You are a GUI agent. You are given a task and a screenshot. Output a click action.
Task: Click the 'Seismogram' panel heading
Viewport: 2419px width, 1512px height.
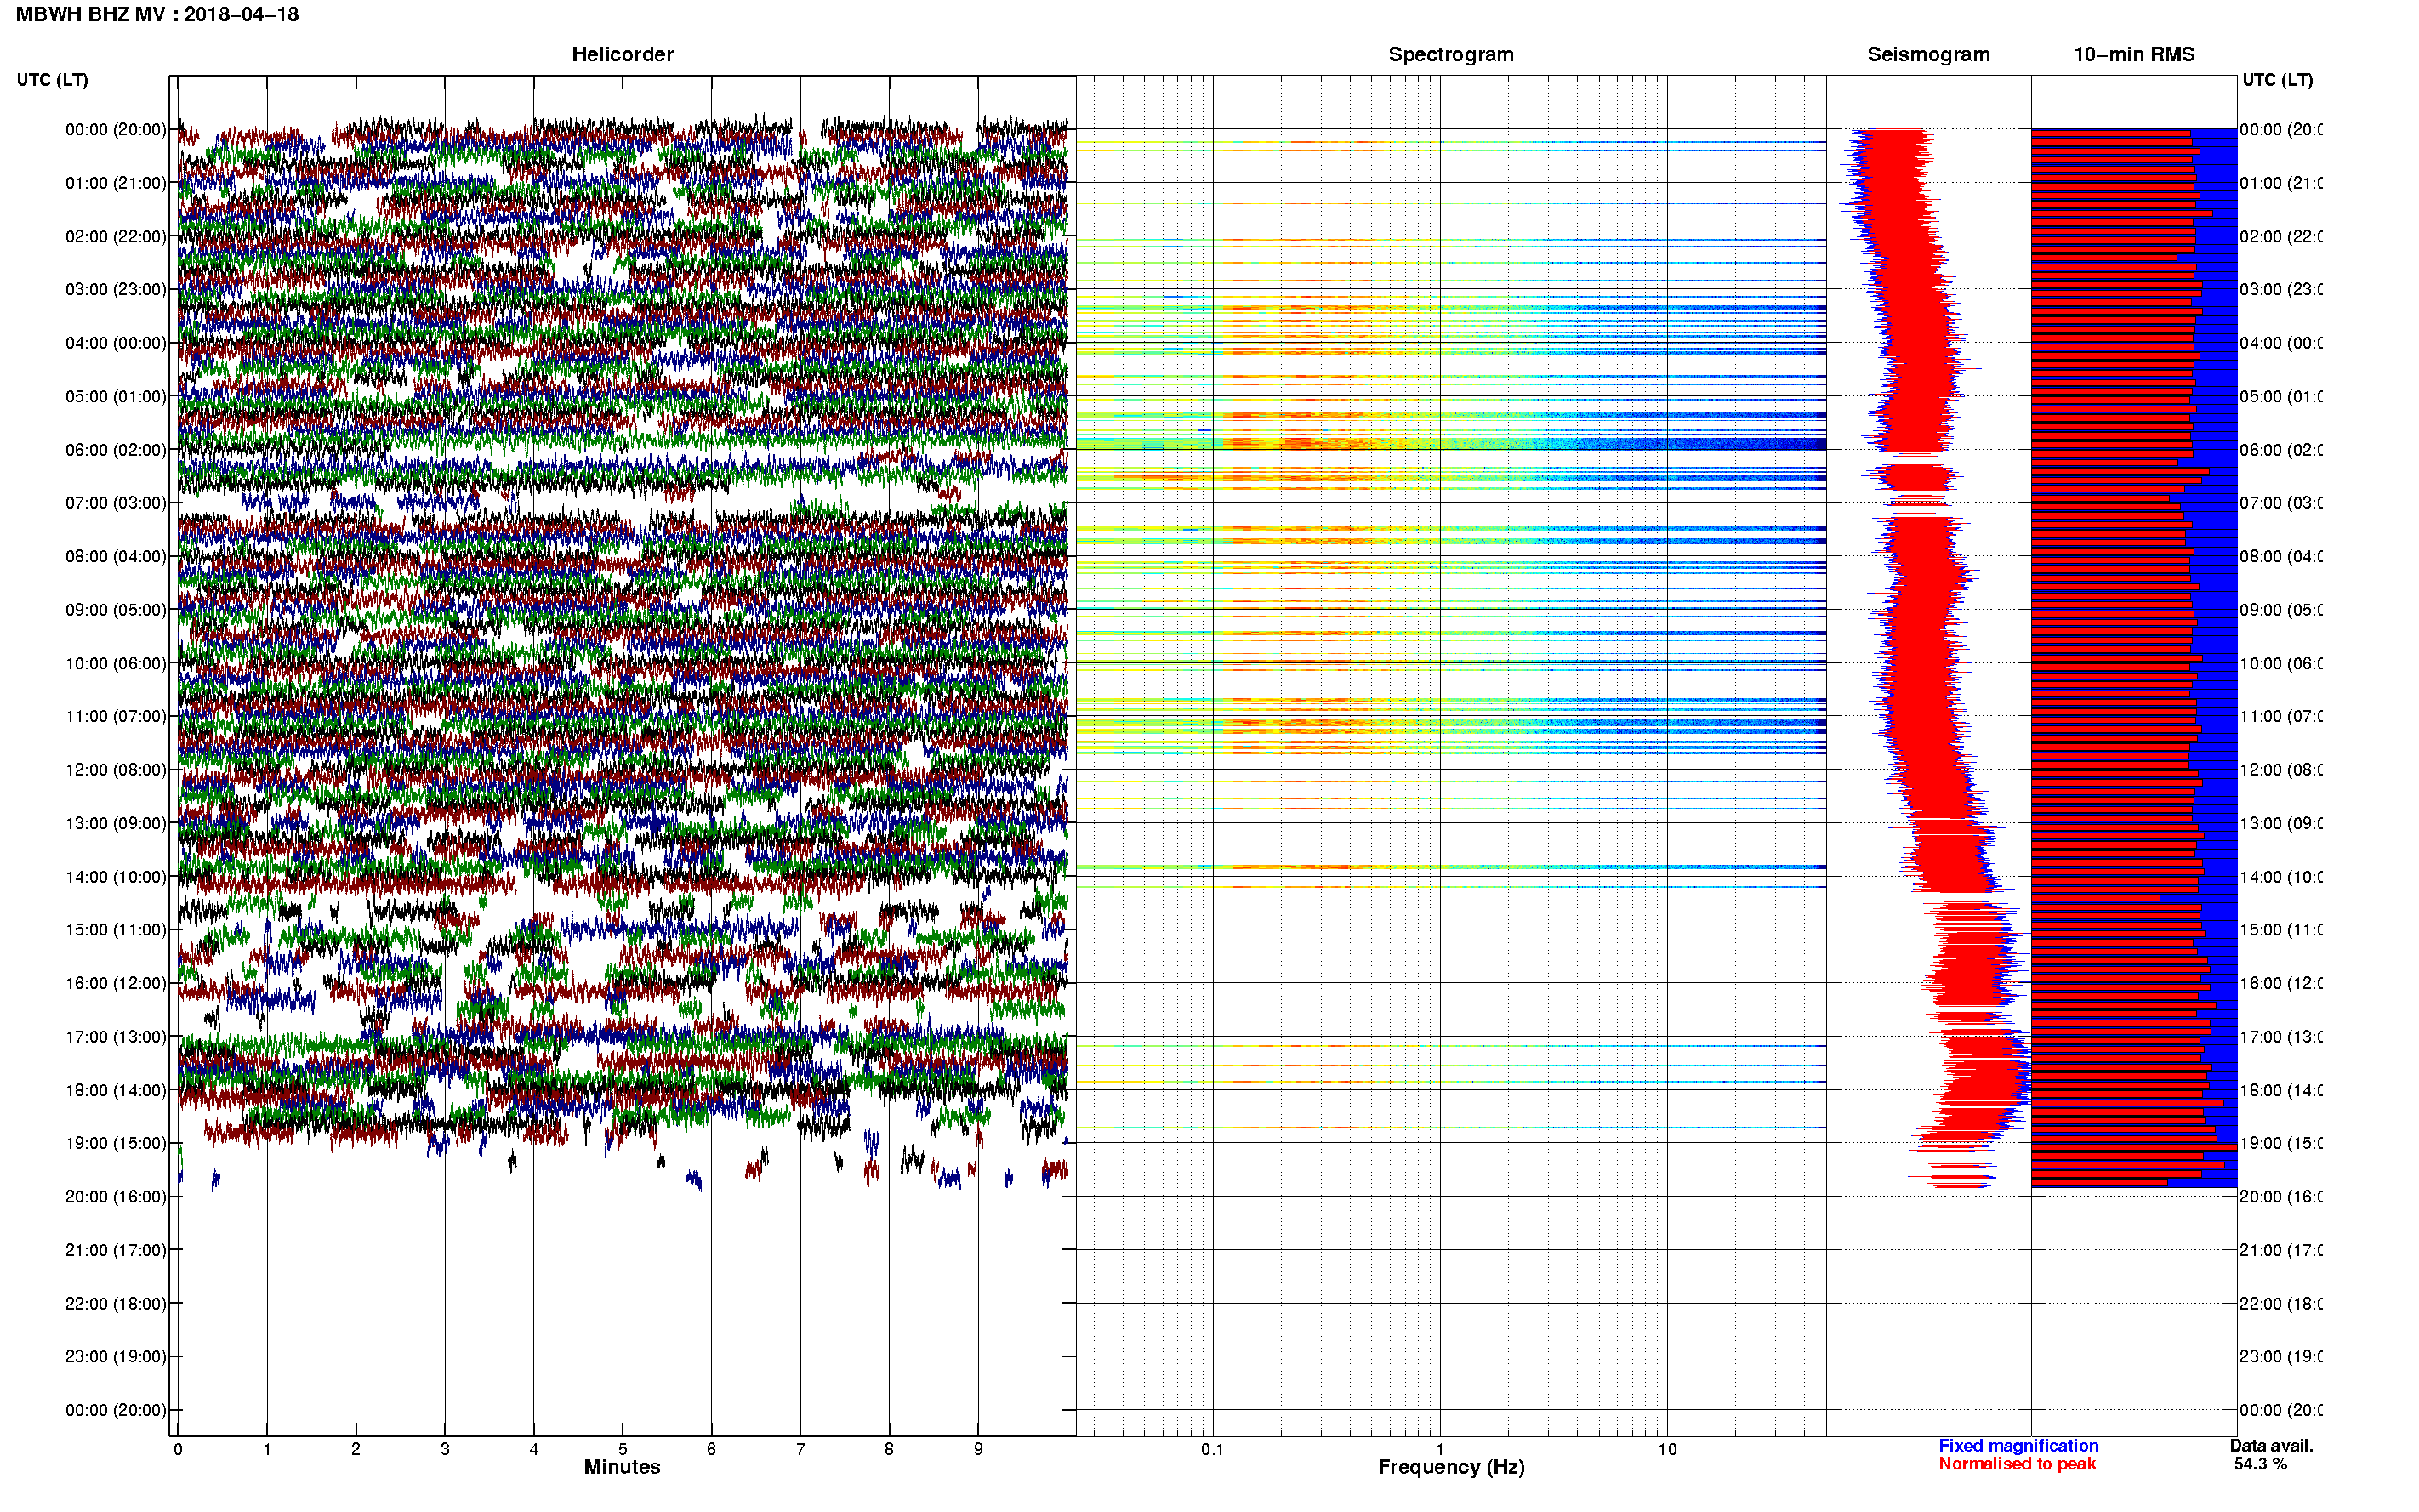[x=1928, y=55]
